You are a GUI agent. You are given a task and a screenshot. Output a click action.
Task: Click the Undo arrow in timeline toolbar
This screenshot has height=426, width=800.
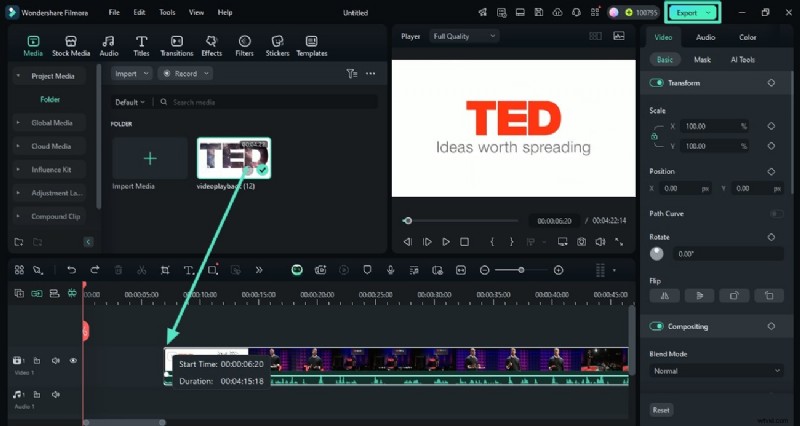pos(71,270)
